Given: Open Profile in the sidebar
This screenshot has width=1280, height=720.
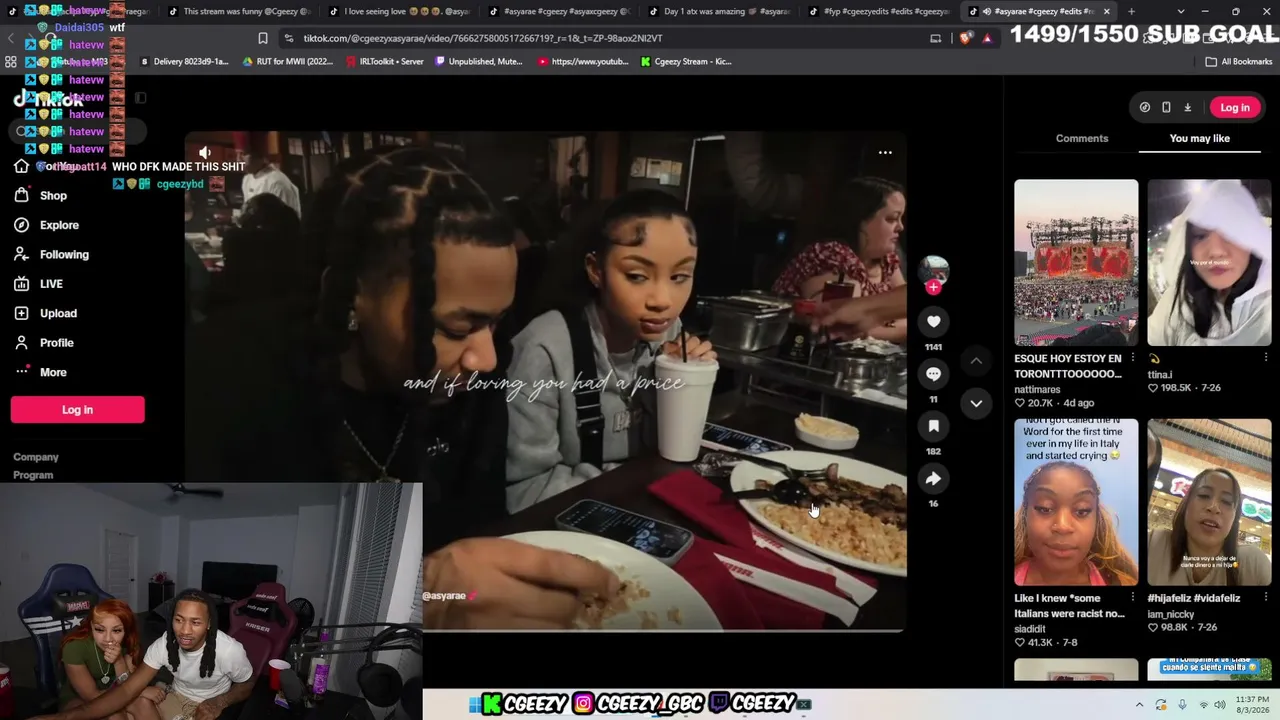Looking at the screenshot, I should click(x=57, y=343).
